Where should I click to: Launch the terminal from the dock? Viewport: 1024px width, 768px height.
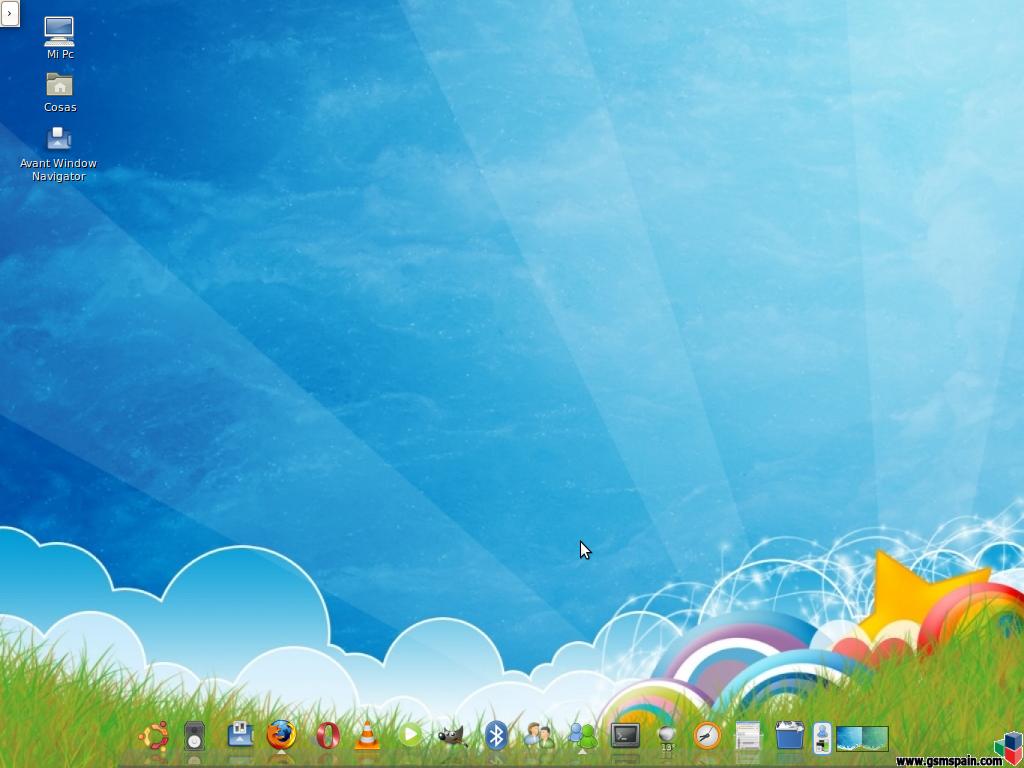pos(625,735)
